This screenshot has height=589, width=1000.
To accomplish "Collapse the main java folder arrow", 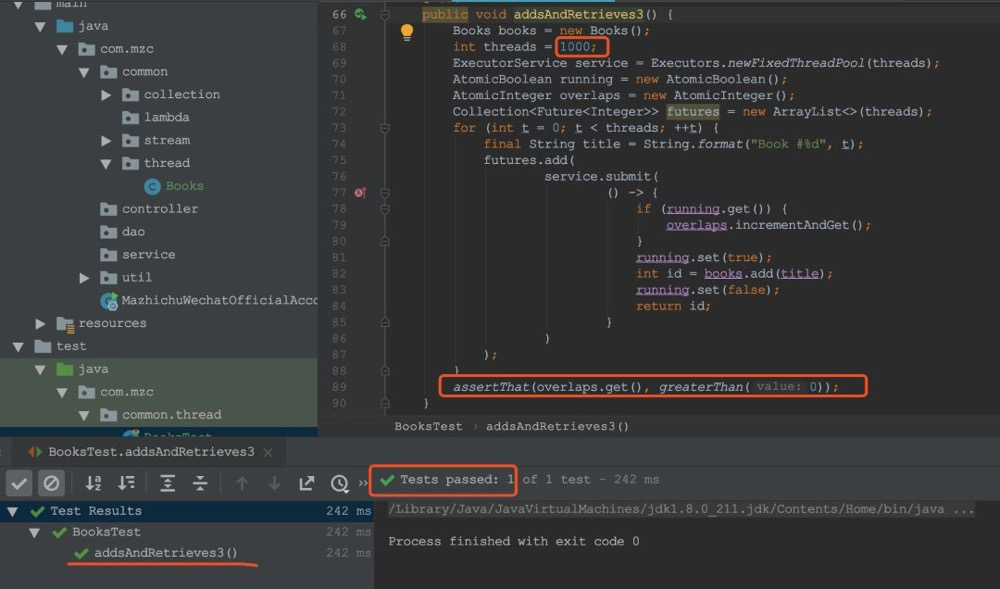I will (x=40, y=27).
